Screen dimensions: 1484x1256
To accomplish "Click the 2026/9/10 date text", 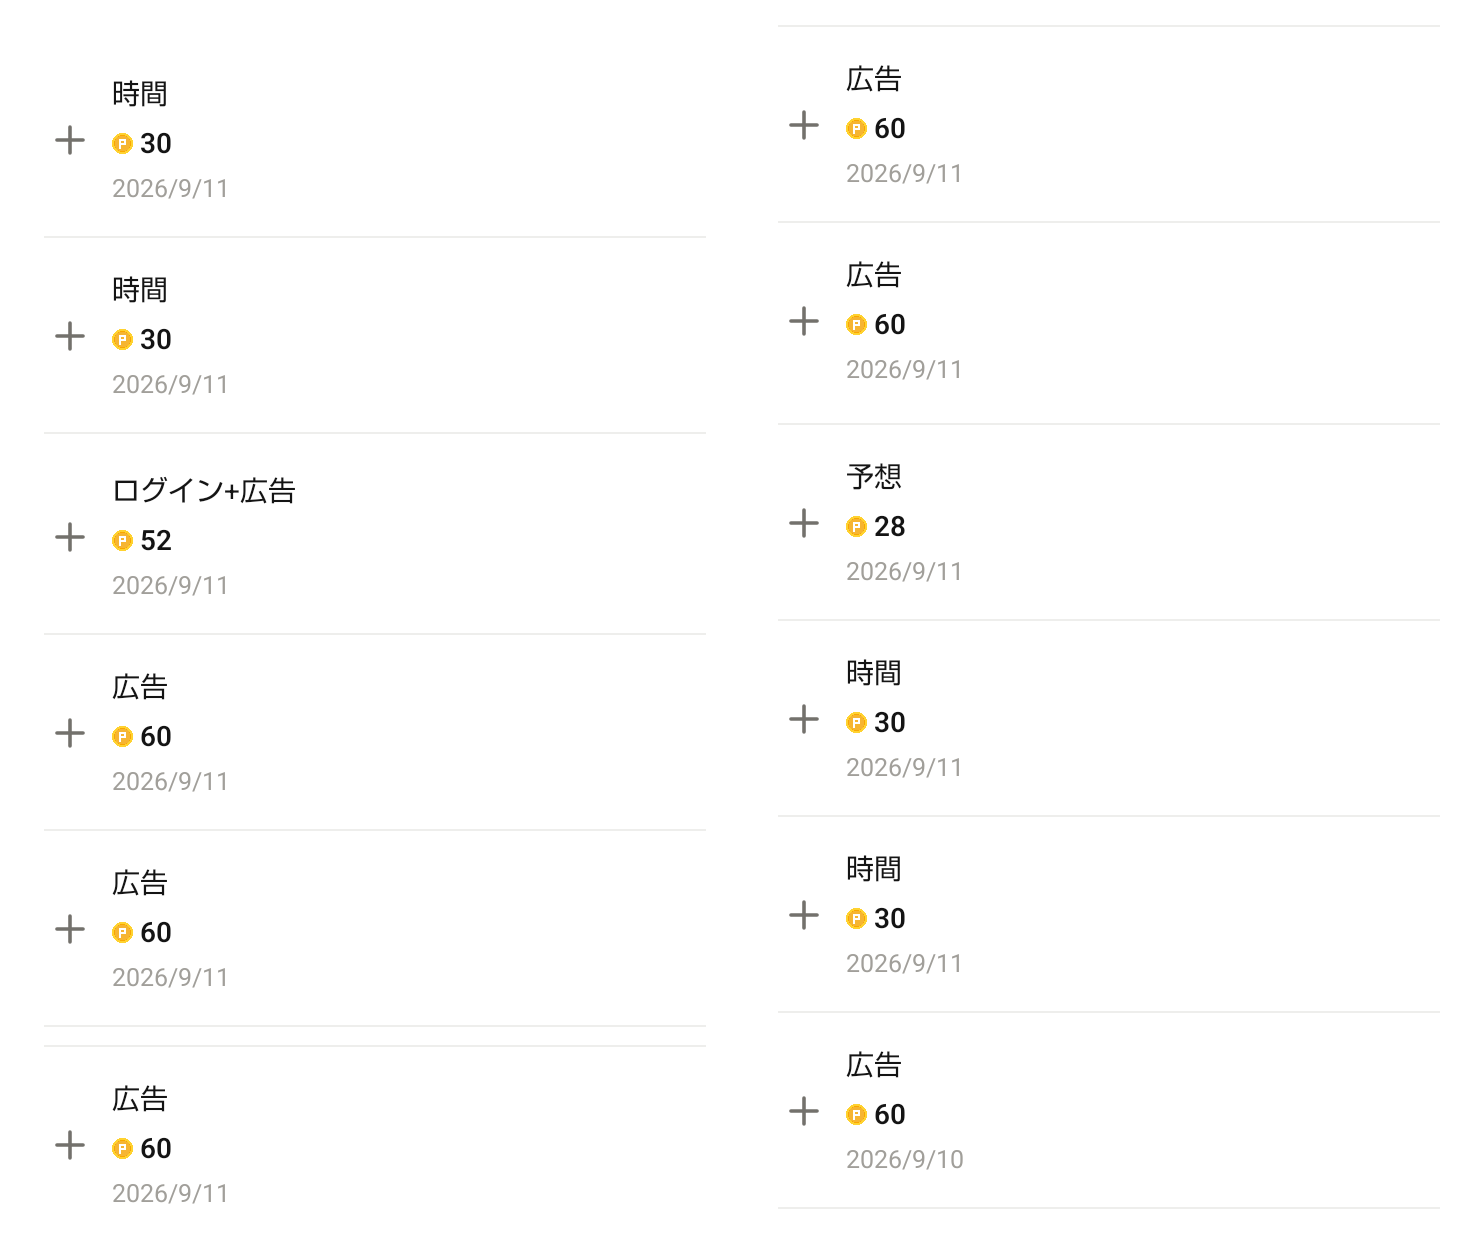I will coord(905,1160).
